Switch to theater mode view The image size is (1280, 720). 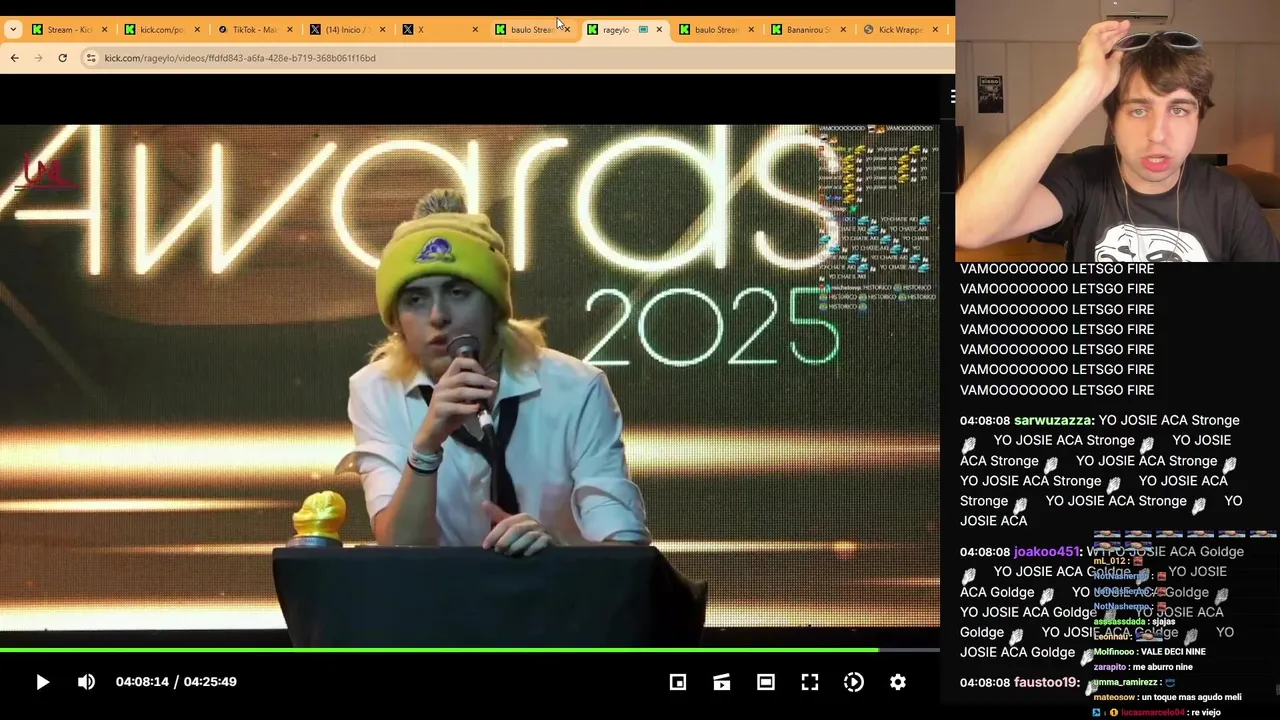(766, 682)
